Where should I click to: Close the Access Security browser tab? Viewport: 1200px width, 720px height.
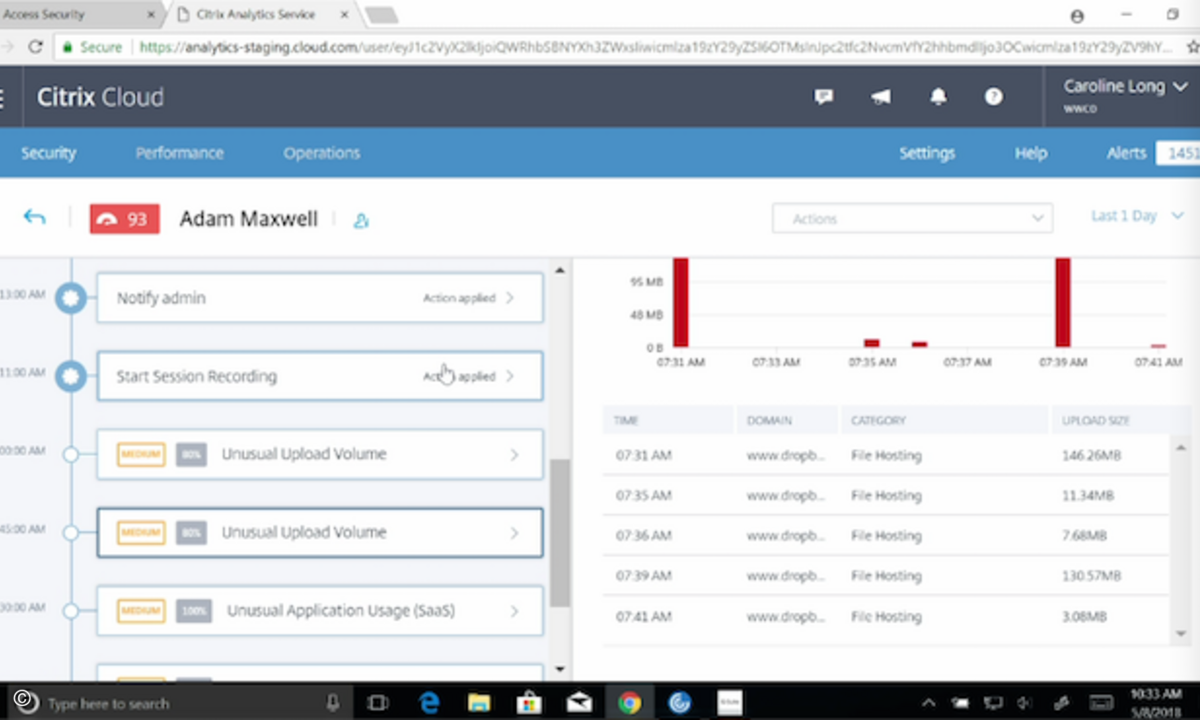(152, 16)
